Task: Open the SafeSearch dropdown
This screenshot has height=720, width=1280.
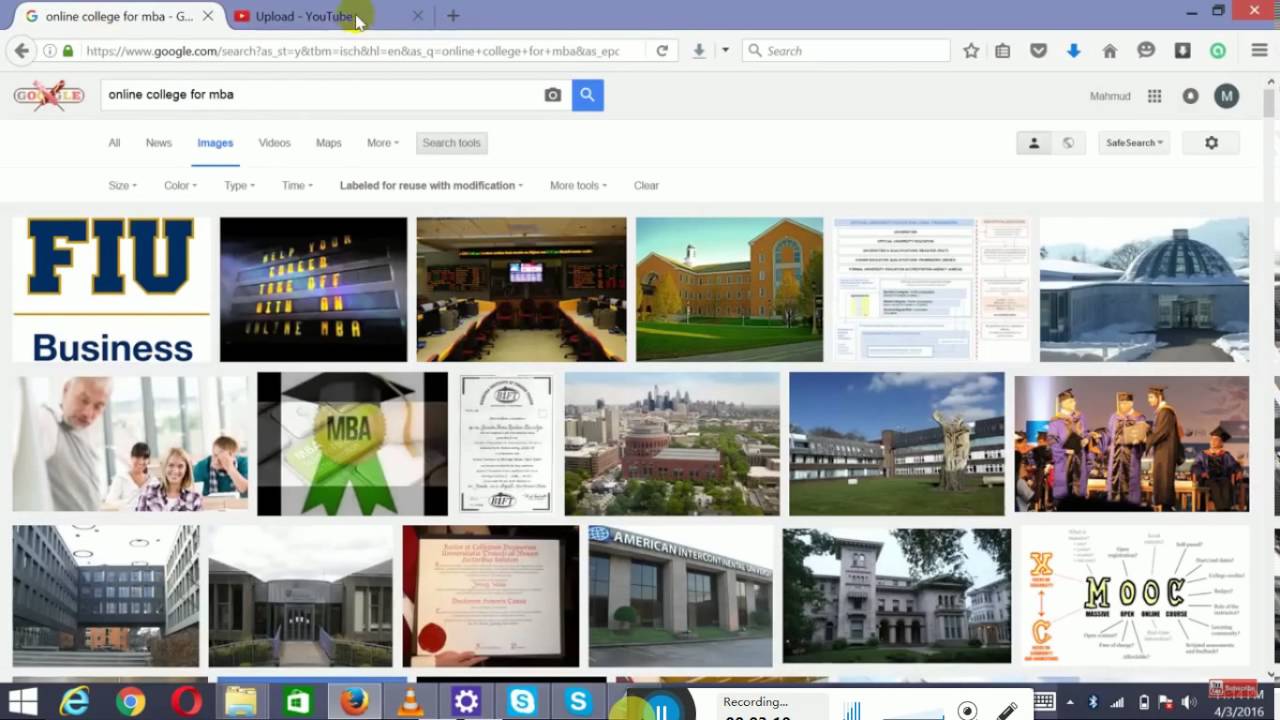Action: click(x=1134, y=143)
